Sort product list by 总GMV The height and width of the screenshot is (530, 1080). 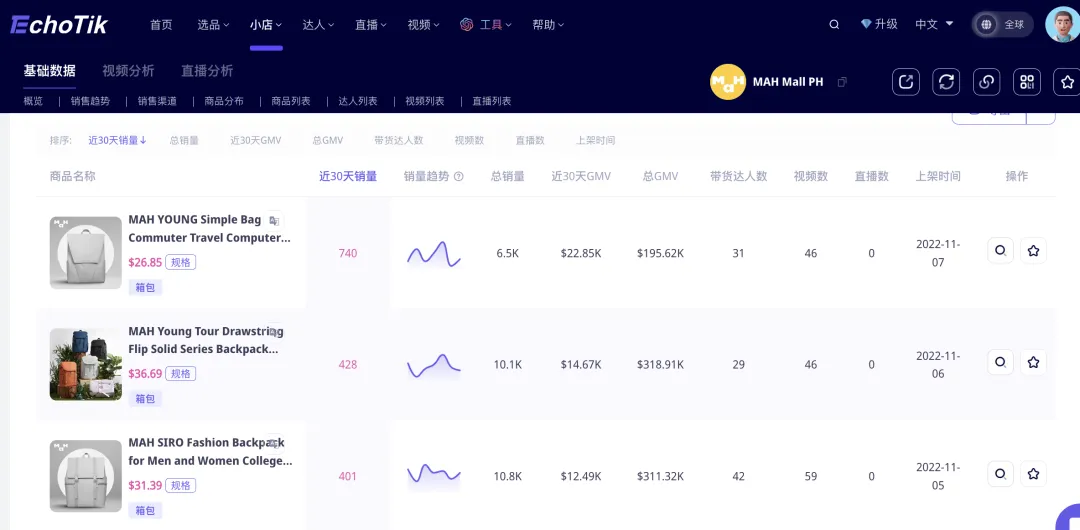327,140
